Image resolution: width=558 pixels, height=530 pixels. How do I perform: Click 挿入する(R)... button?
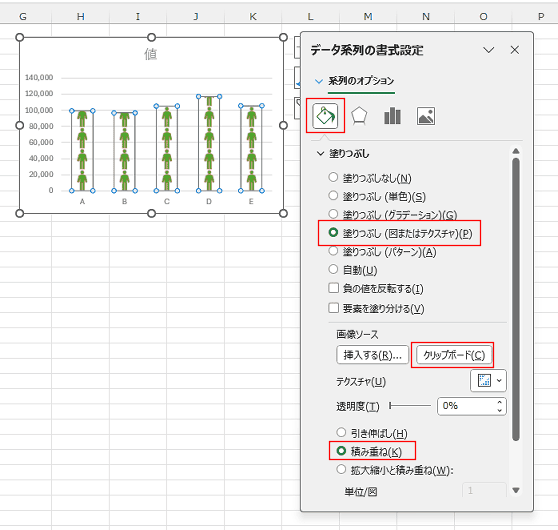372,355
